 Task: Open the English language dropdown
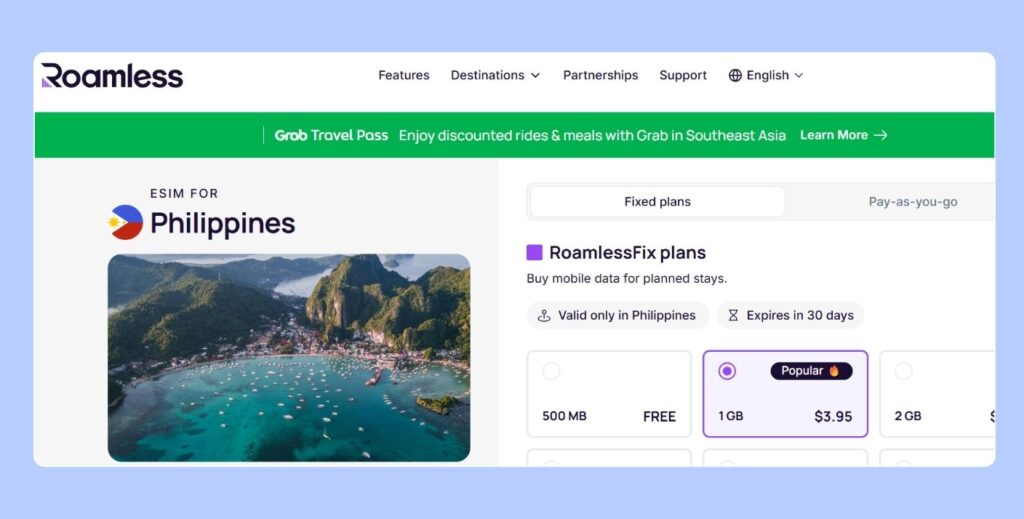[x=766, y=76]
